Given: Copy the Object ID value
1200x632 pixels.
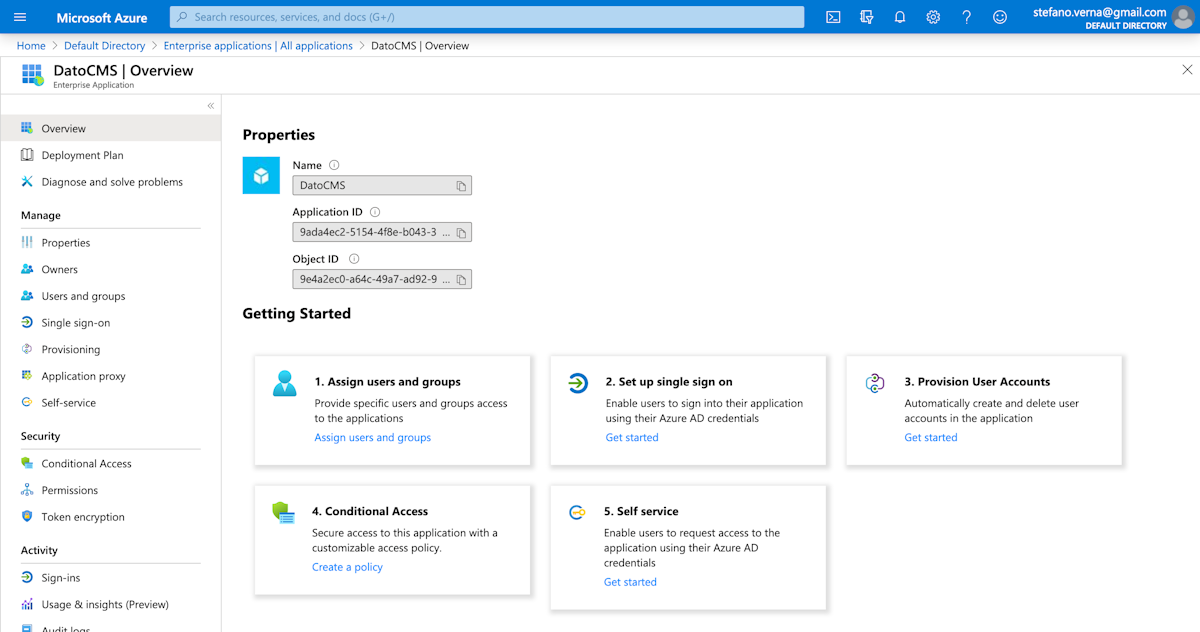Looking at the screenshot, I should (460, 278).
